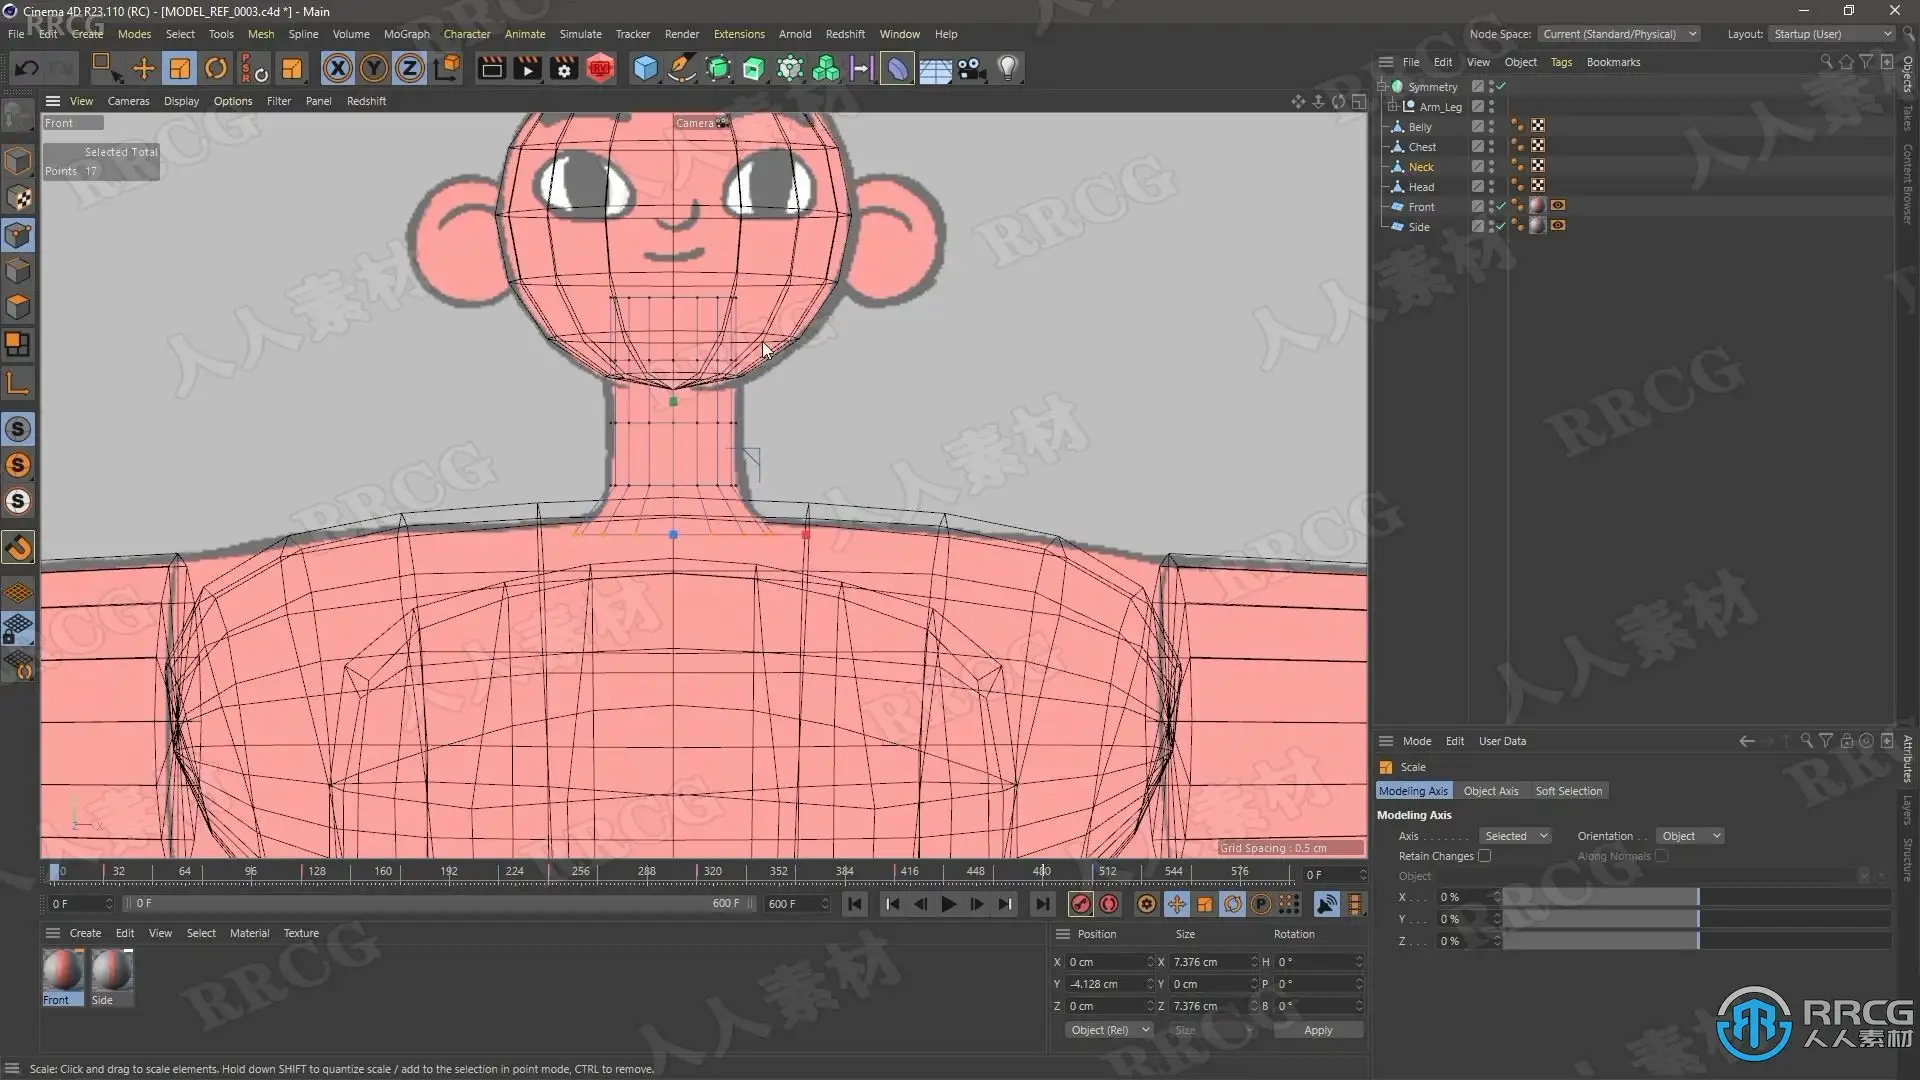
Task: Open the Axis Selected dropdown
Action: pyautogui.click(x=1515, y=836)
